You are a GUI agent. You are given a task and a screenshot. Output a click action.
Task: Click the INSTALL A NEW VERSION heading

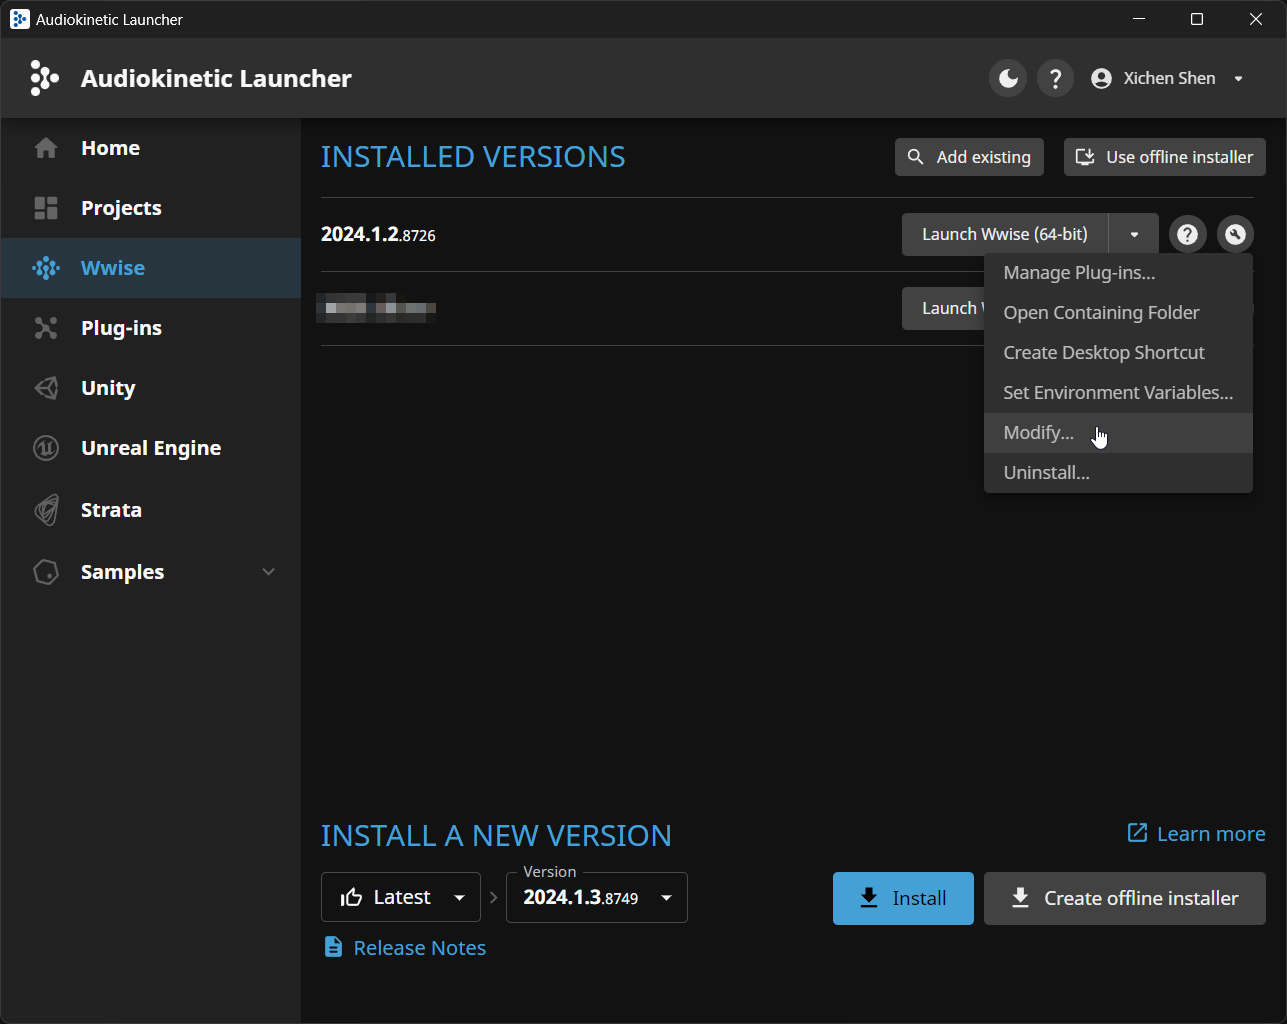point(496,835)
